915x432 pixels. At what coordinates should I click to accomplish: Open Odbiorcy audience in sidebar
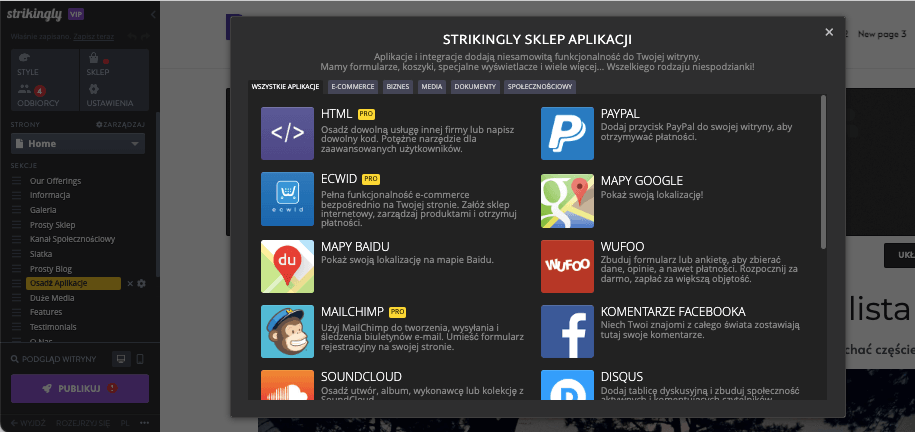pyautogui.click(x=38, y=96)
